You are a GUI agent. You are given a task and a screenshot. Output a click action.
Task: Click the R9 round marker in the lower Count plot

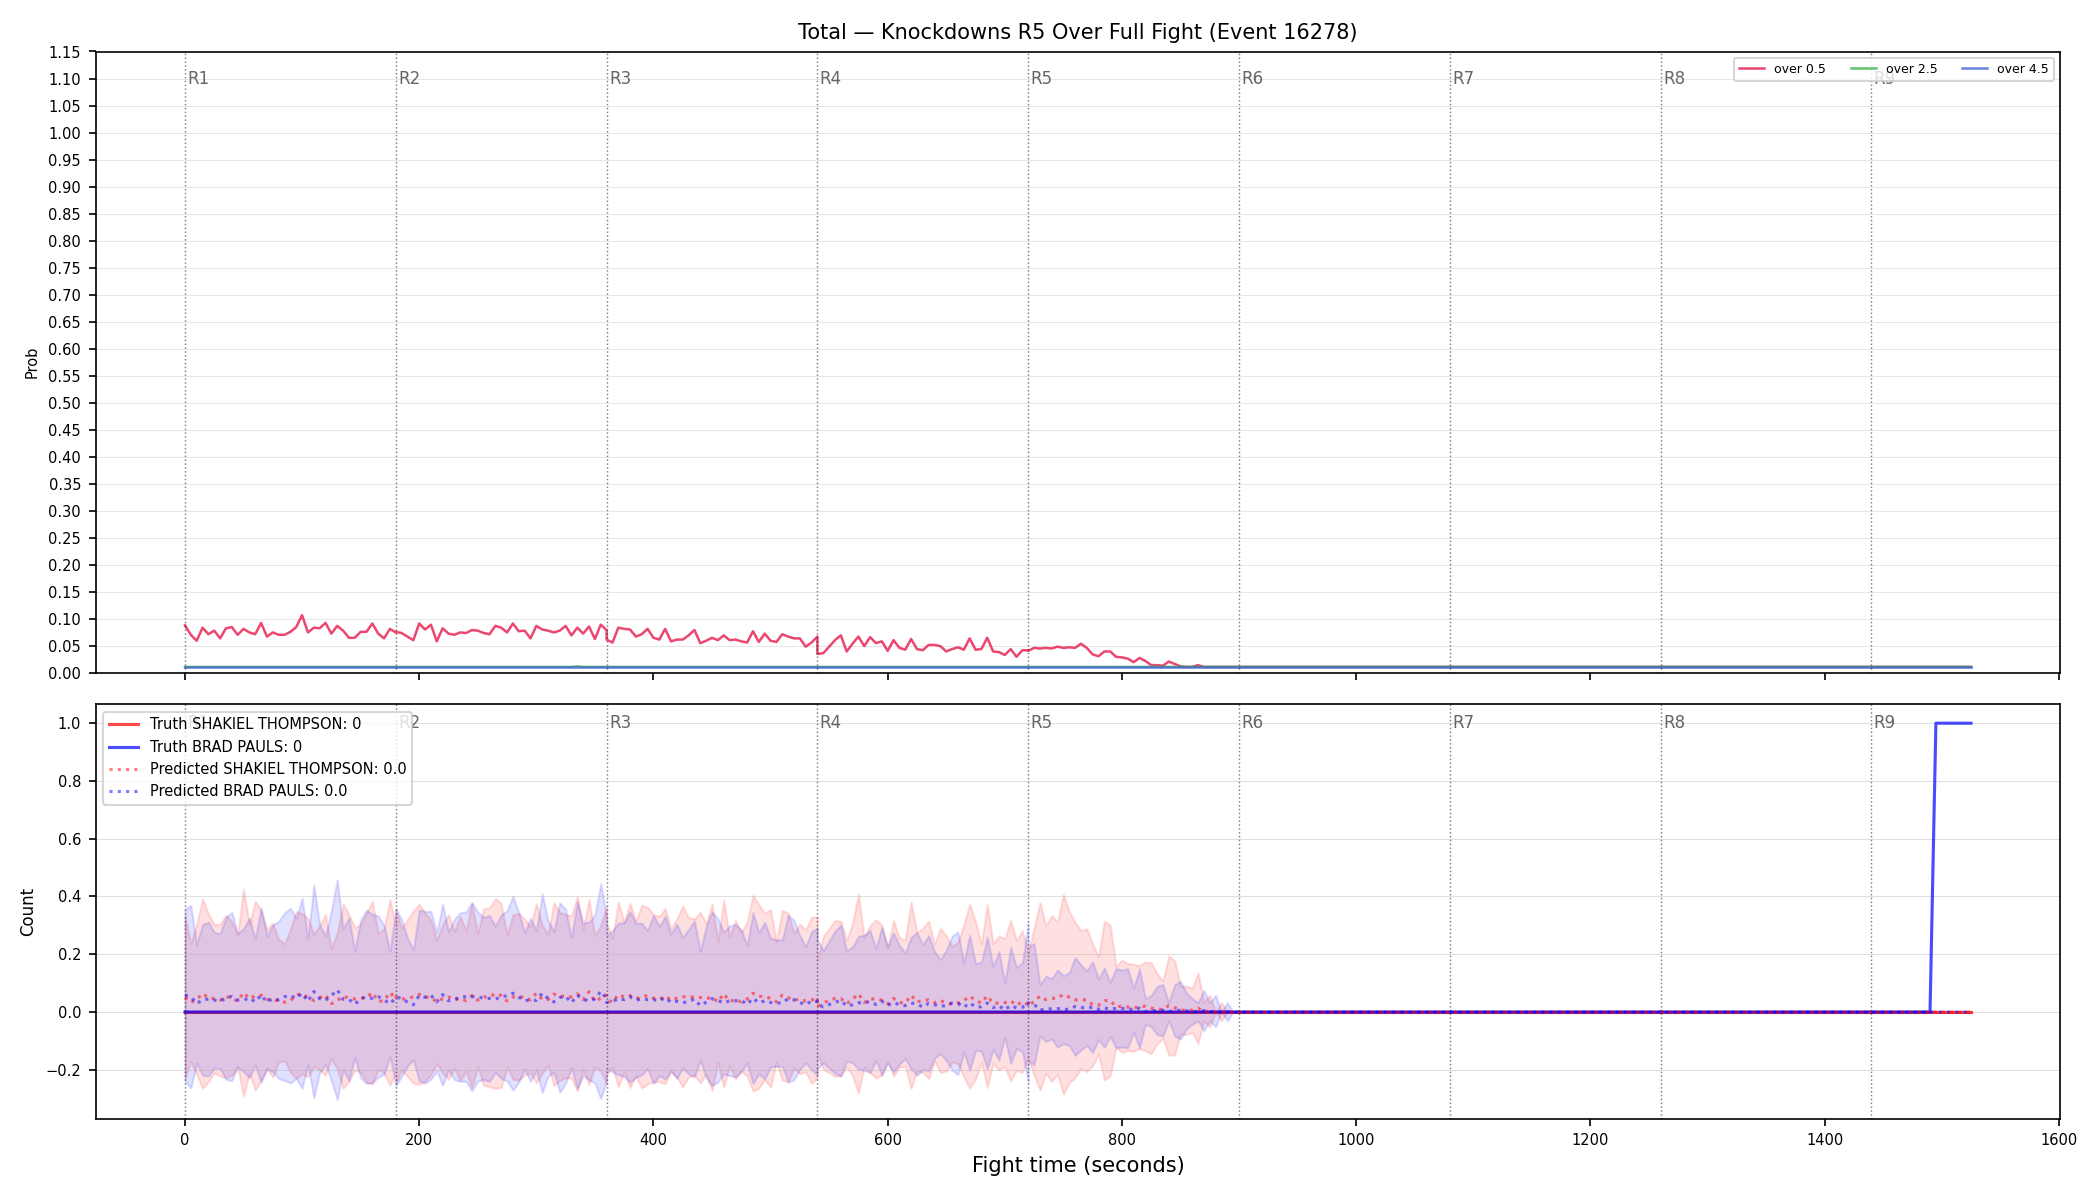(x=1884, y=722)
